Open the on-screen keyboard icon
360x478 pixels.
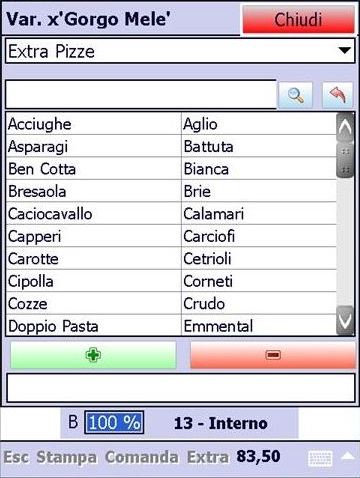point(320,459)
